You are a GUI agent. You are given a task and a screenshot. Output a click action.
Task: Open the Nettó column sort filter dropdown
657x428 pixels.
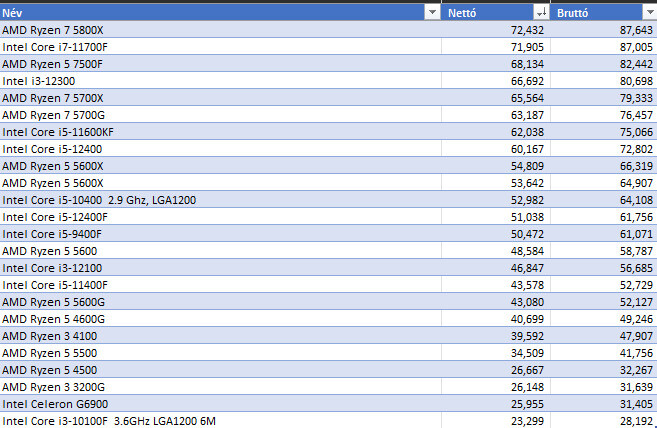pos(541,13)
